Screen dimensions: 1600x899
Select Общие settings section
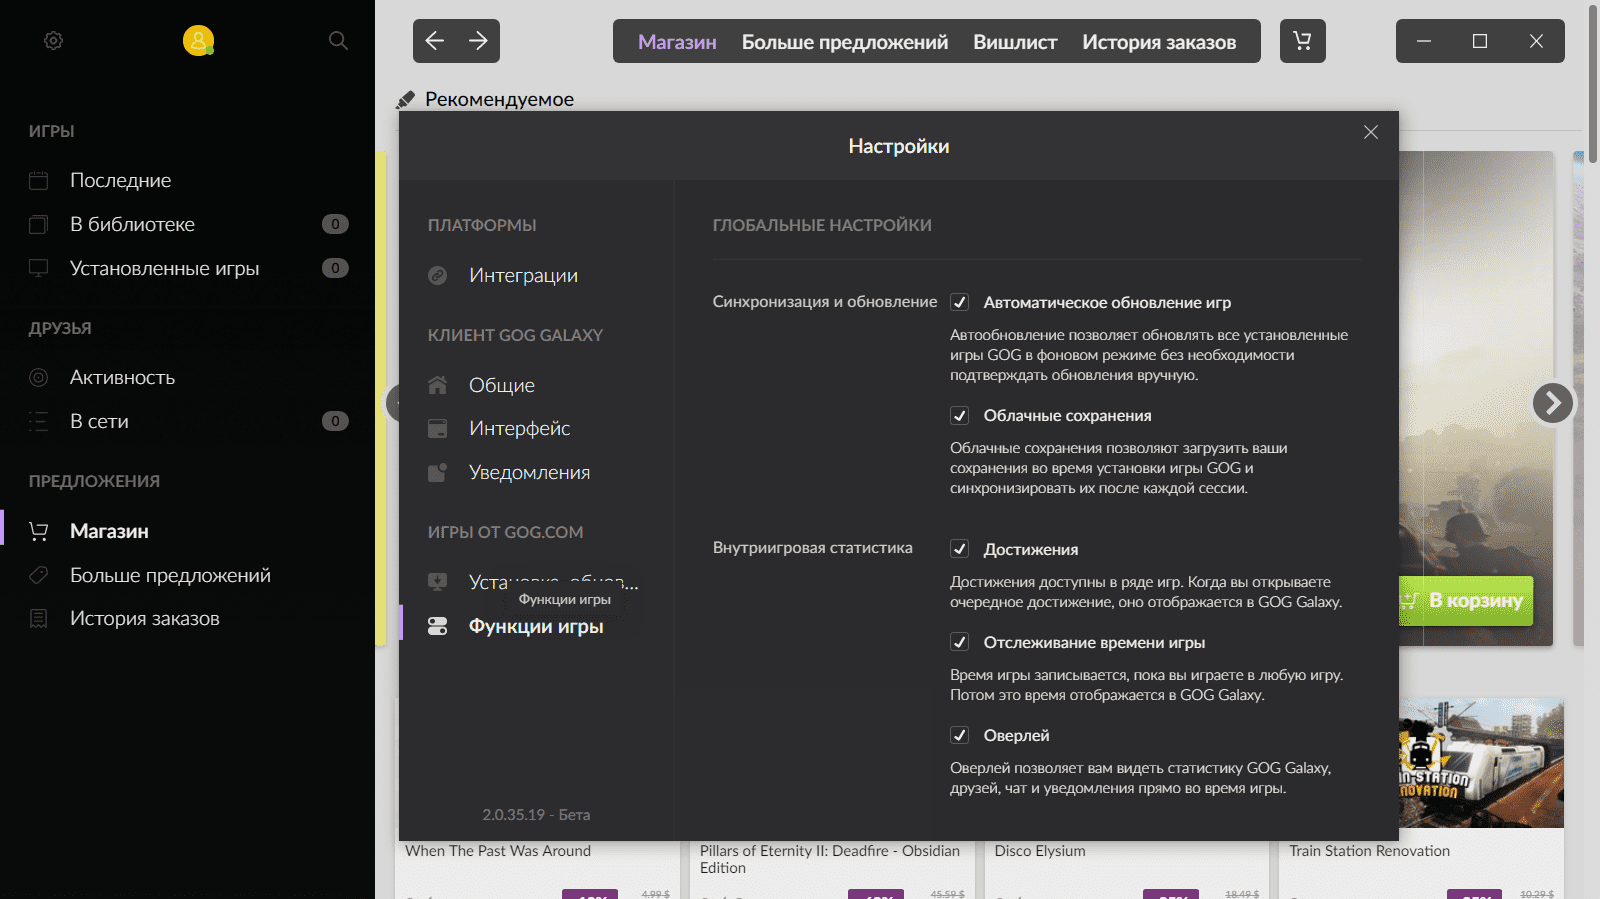502,385
